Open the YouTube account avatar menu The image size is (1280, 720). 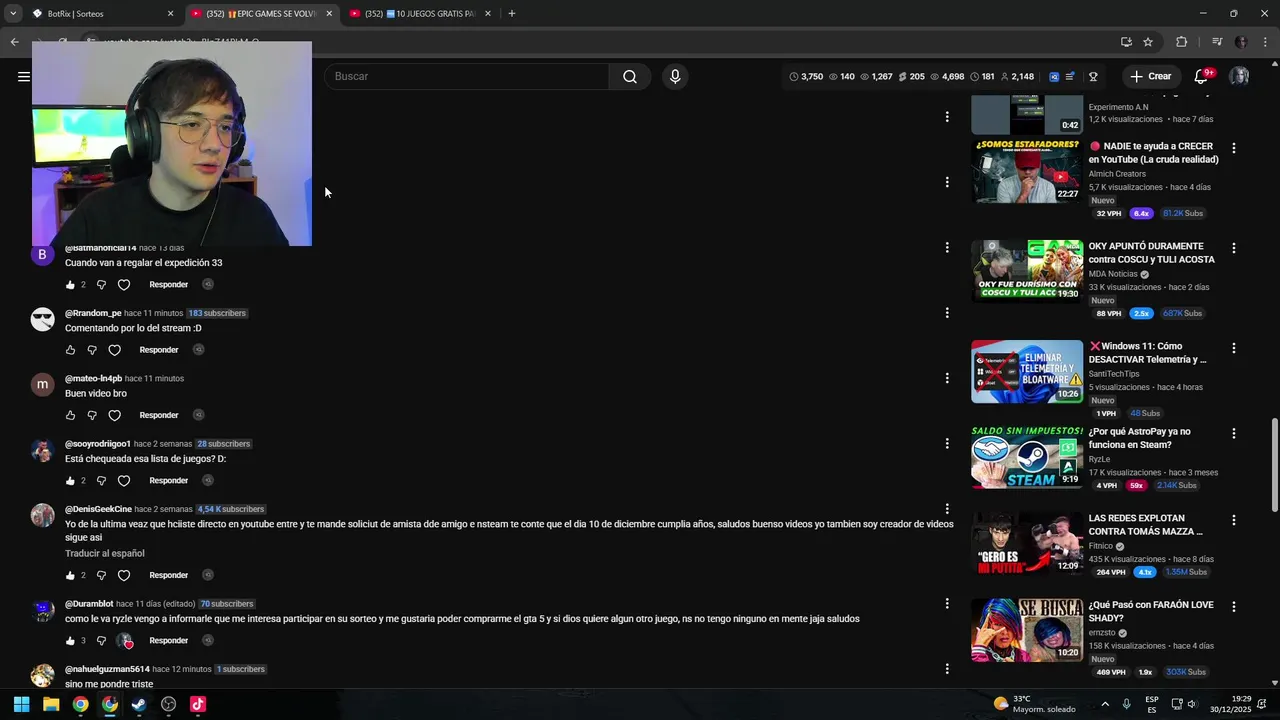point(1239,76)
